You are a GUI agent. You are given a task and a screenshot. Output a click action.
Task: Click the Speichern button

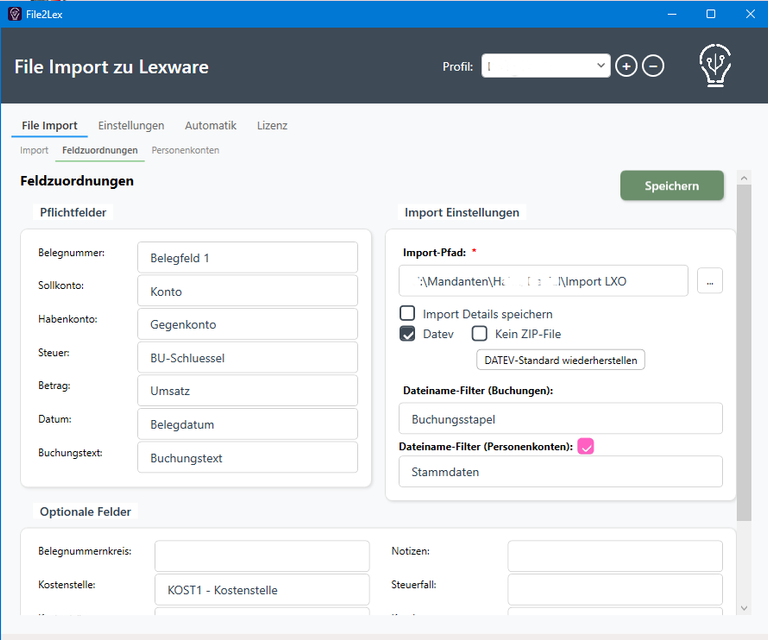point(672,186)
